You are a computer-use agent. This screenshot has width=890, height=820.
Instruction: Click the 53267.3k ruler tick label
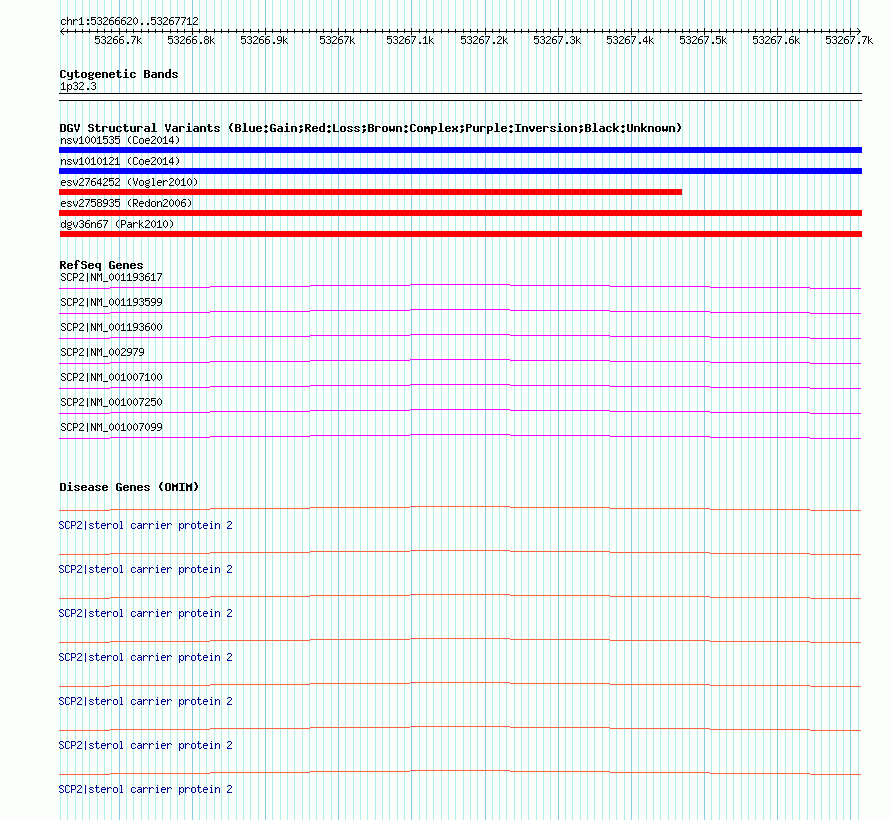point(557,40)
